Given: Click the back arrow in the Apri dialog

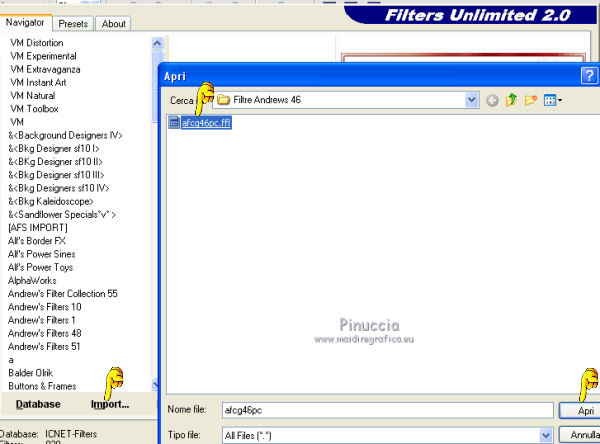Looking at the screenshot, I should pos(492,100).
